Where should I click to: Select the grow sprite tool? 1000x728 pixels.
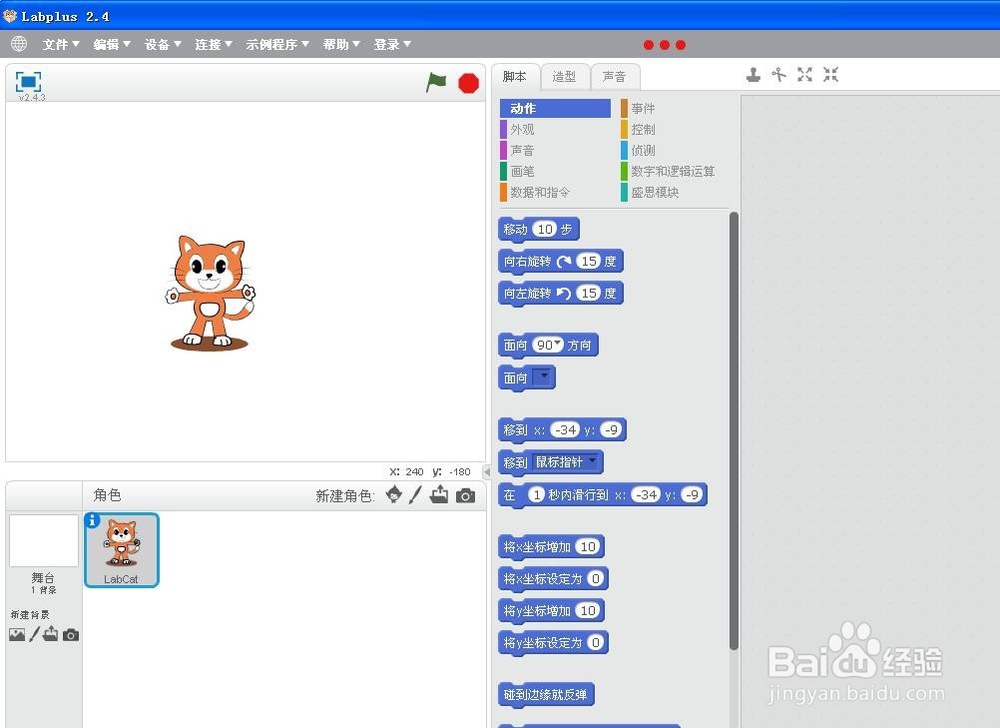805,75
